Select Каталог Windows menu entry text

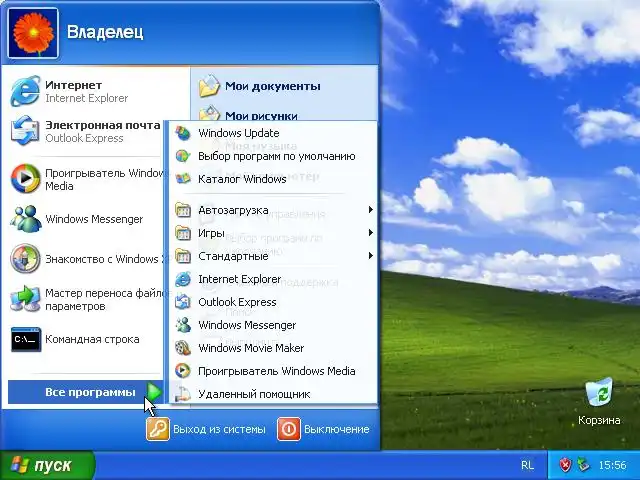(x=242, y=179)
